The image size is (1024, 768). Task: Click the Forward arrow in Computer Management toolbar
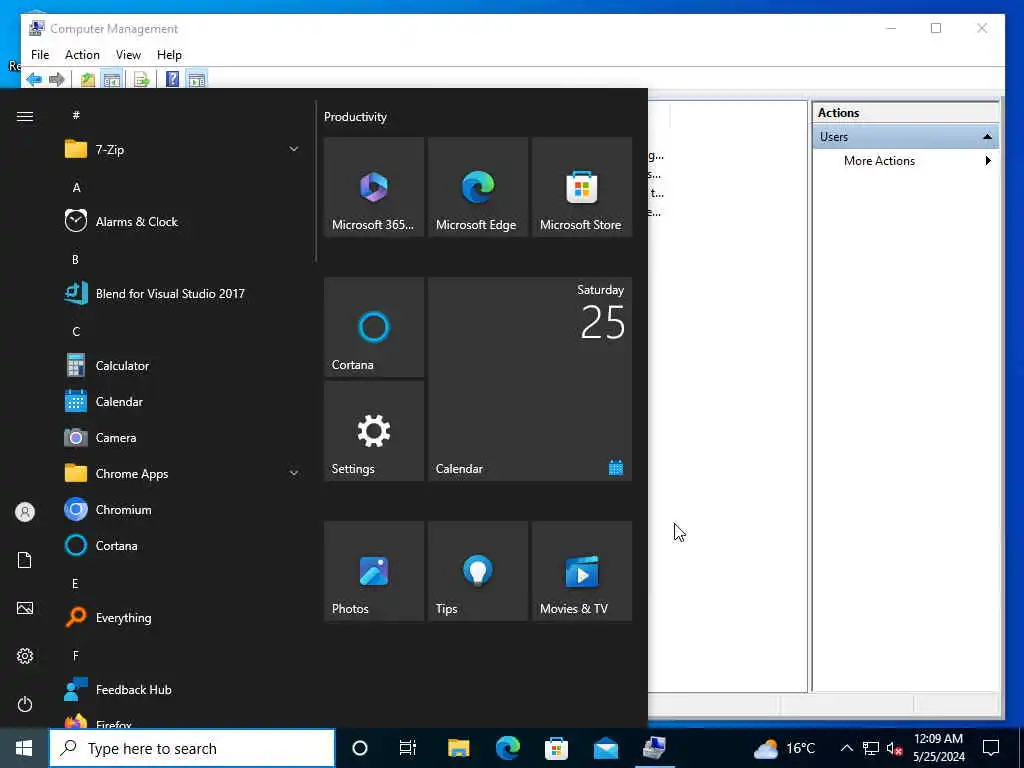(57, 80)
